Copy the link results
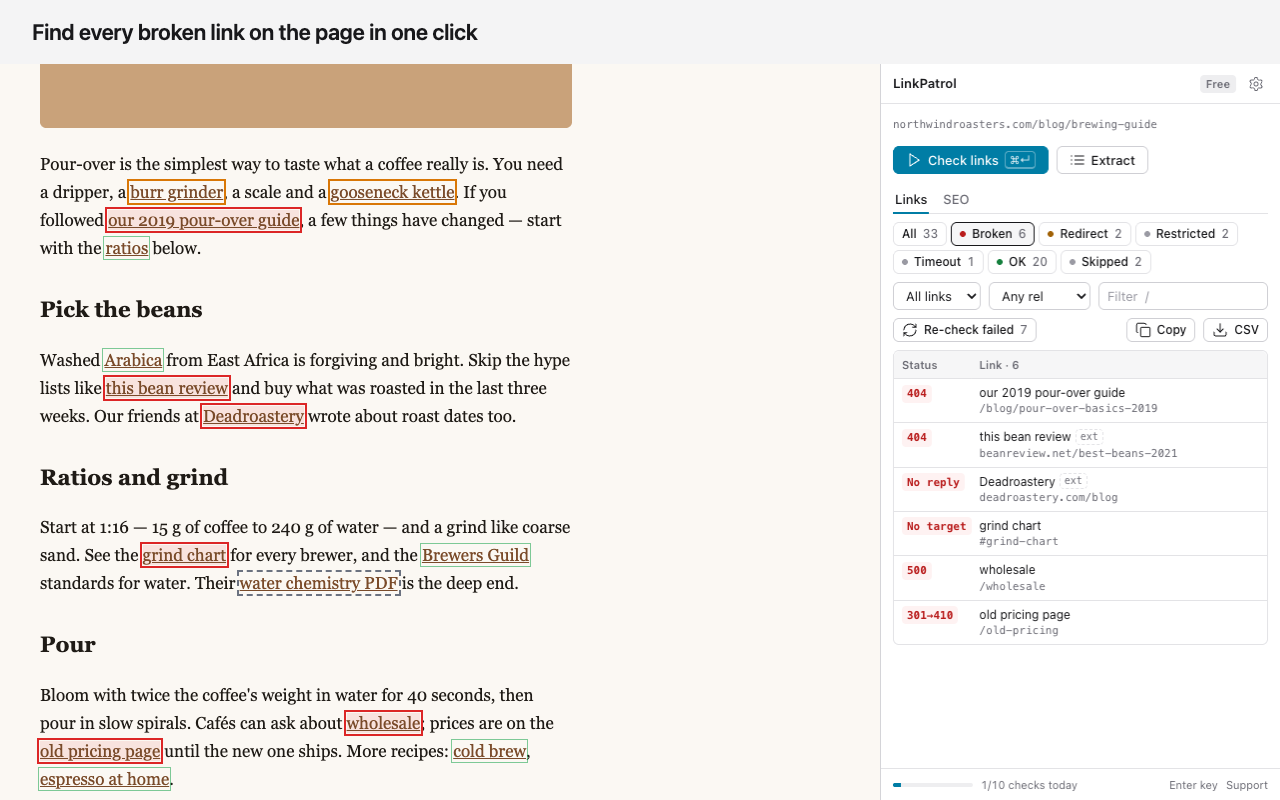Screen dimensions: 1280x800 tap(1160, 330)
